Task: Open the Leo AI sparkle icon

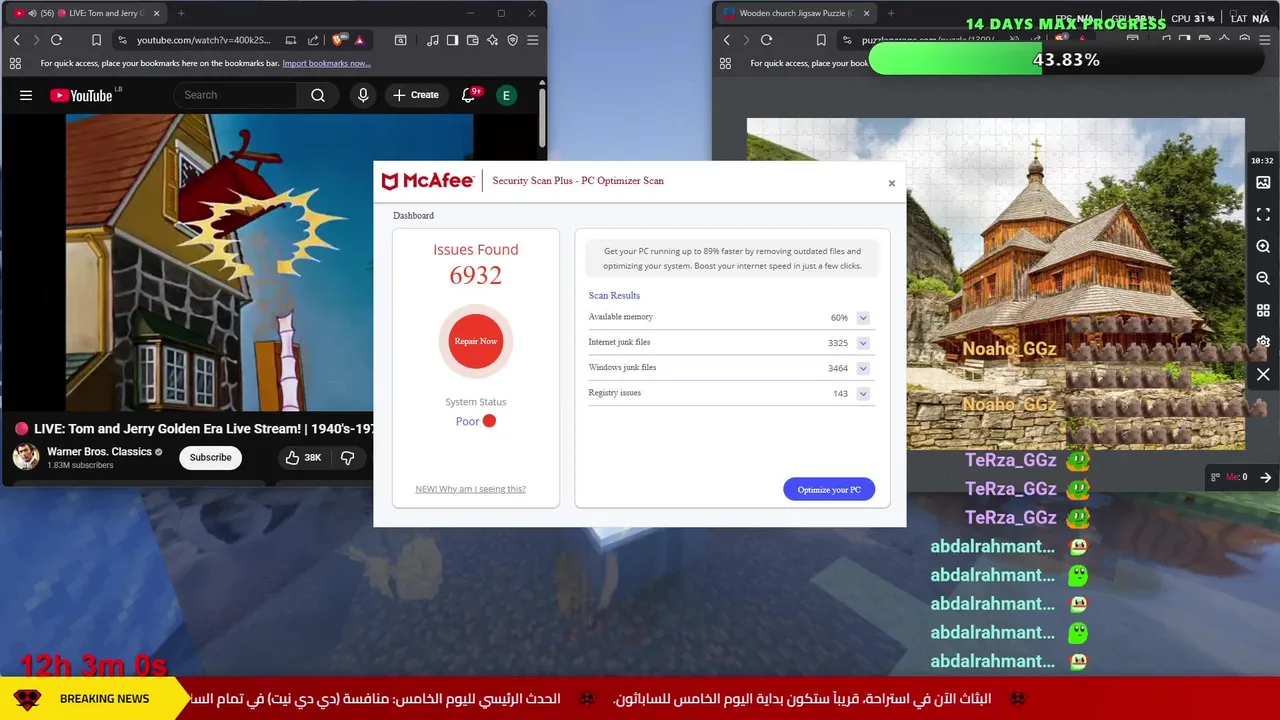Action: (492, 40)
